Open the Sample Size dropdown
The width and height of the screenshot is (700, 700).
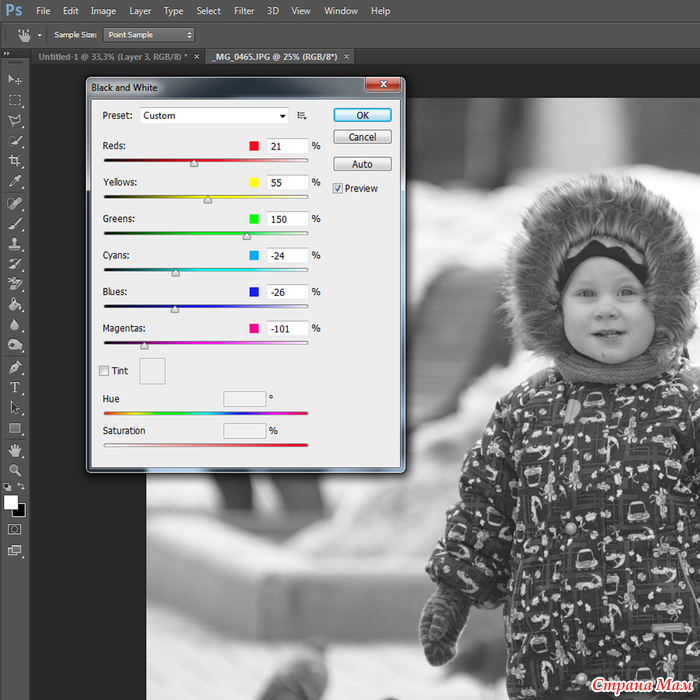(151, 35)
